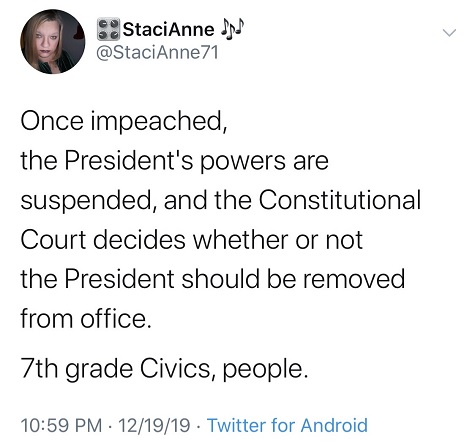Viewport: 475px width, 444px height.
Task: Click the control knobs emoji before StaciAnne
Action: pyautogui.click(x=108, y=29)
